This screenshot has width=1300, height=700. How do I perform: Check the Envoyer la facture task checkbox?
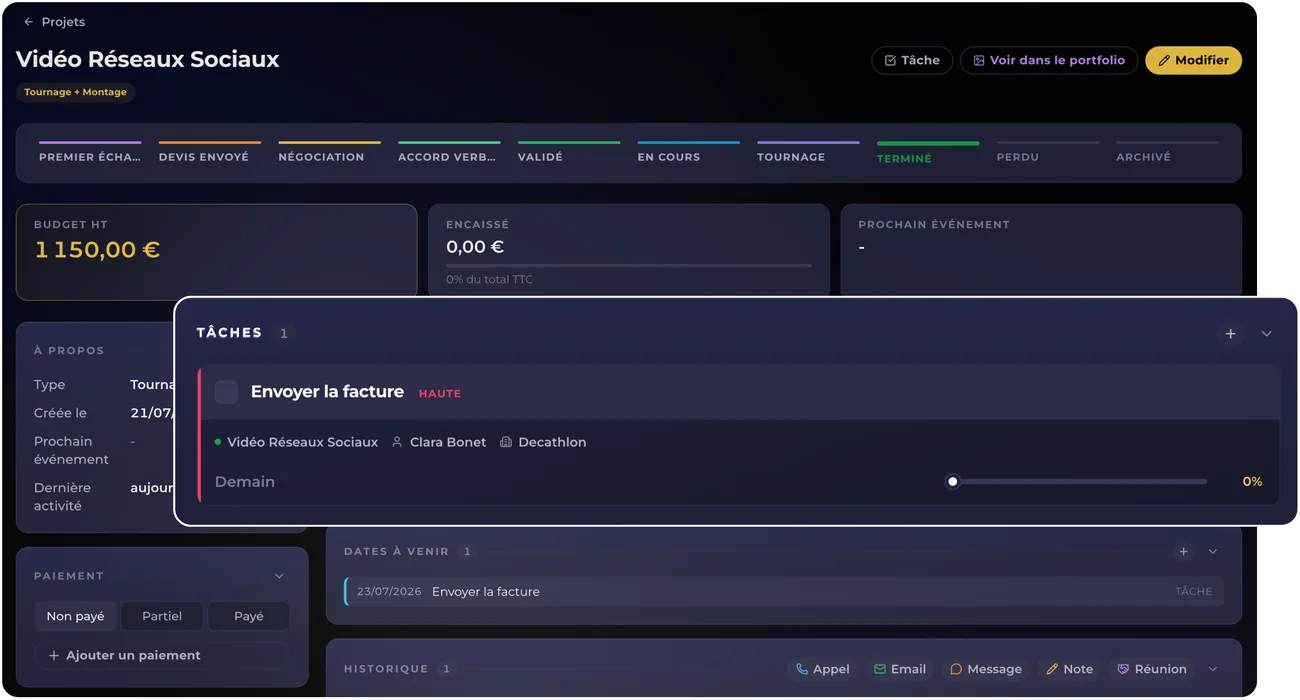(227, 392)
